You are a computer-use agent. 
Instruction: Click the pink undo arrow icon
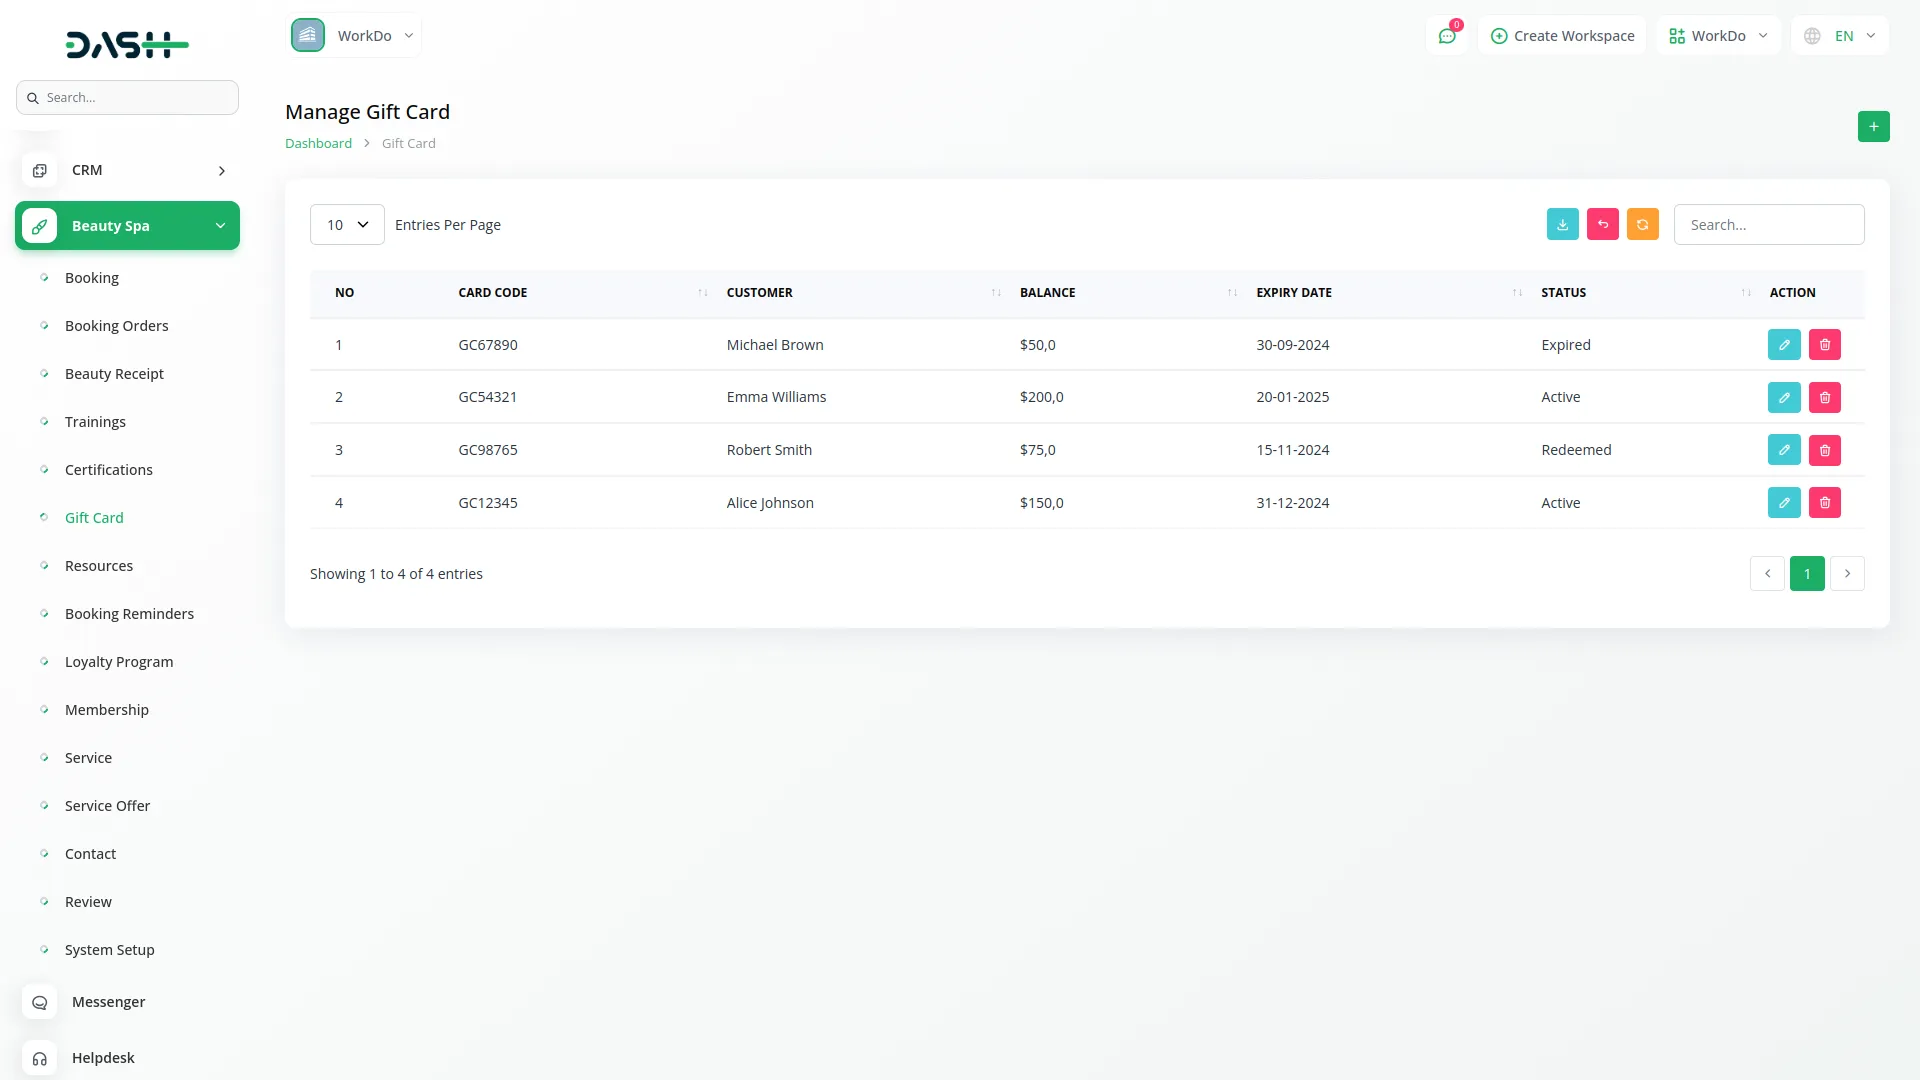1602,224
